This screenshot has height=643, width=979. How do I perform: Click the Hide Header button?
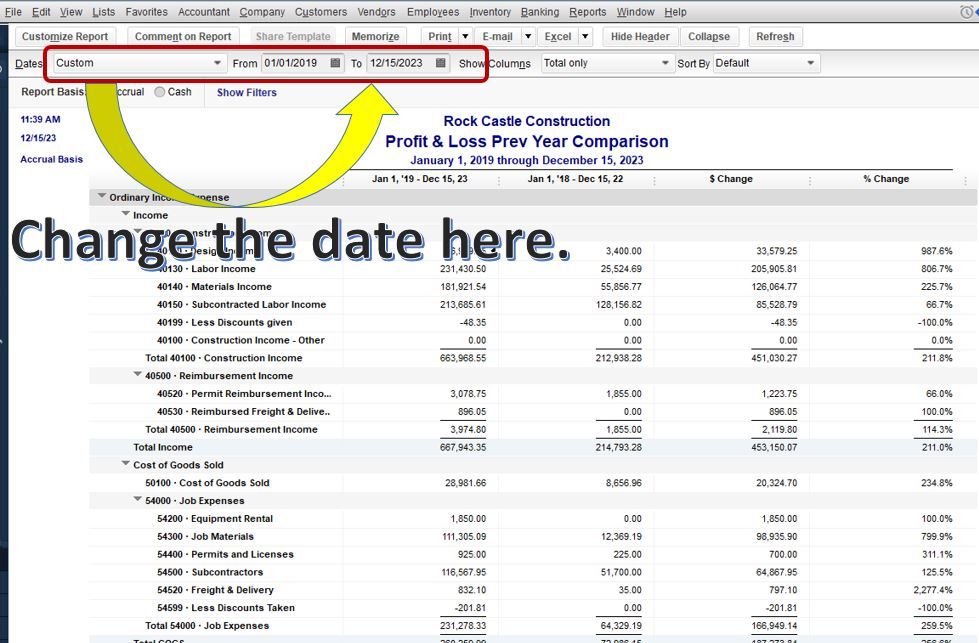point(640,37)
